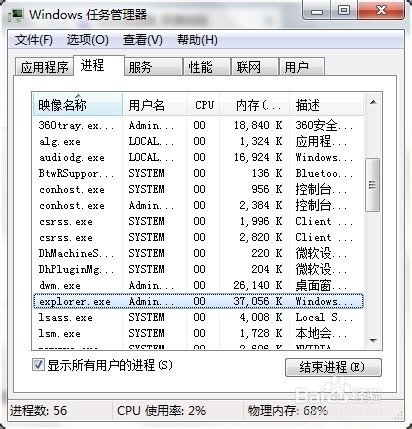The image size is (412, 429).
Task: Select csrss.exe using 2,820 K
Action: [x=198, y=237]
